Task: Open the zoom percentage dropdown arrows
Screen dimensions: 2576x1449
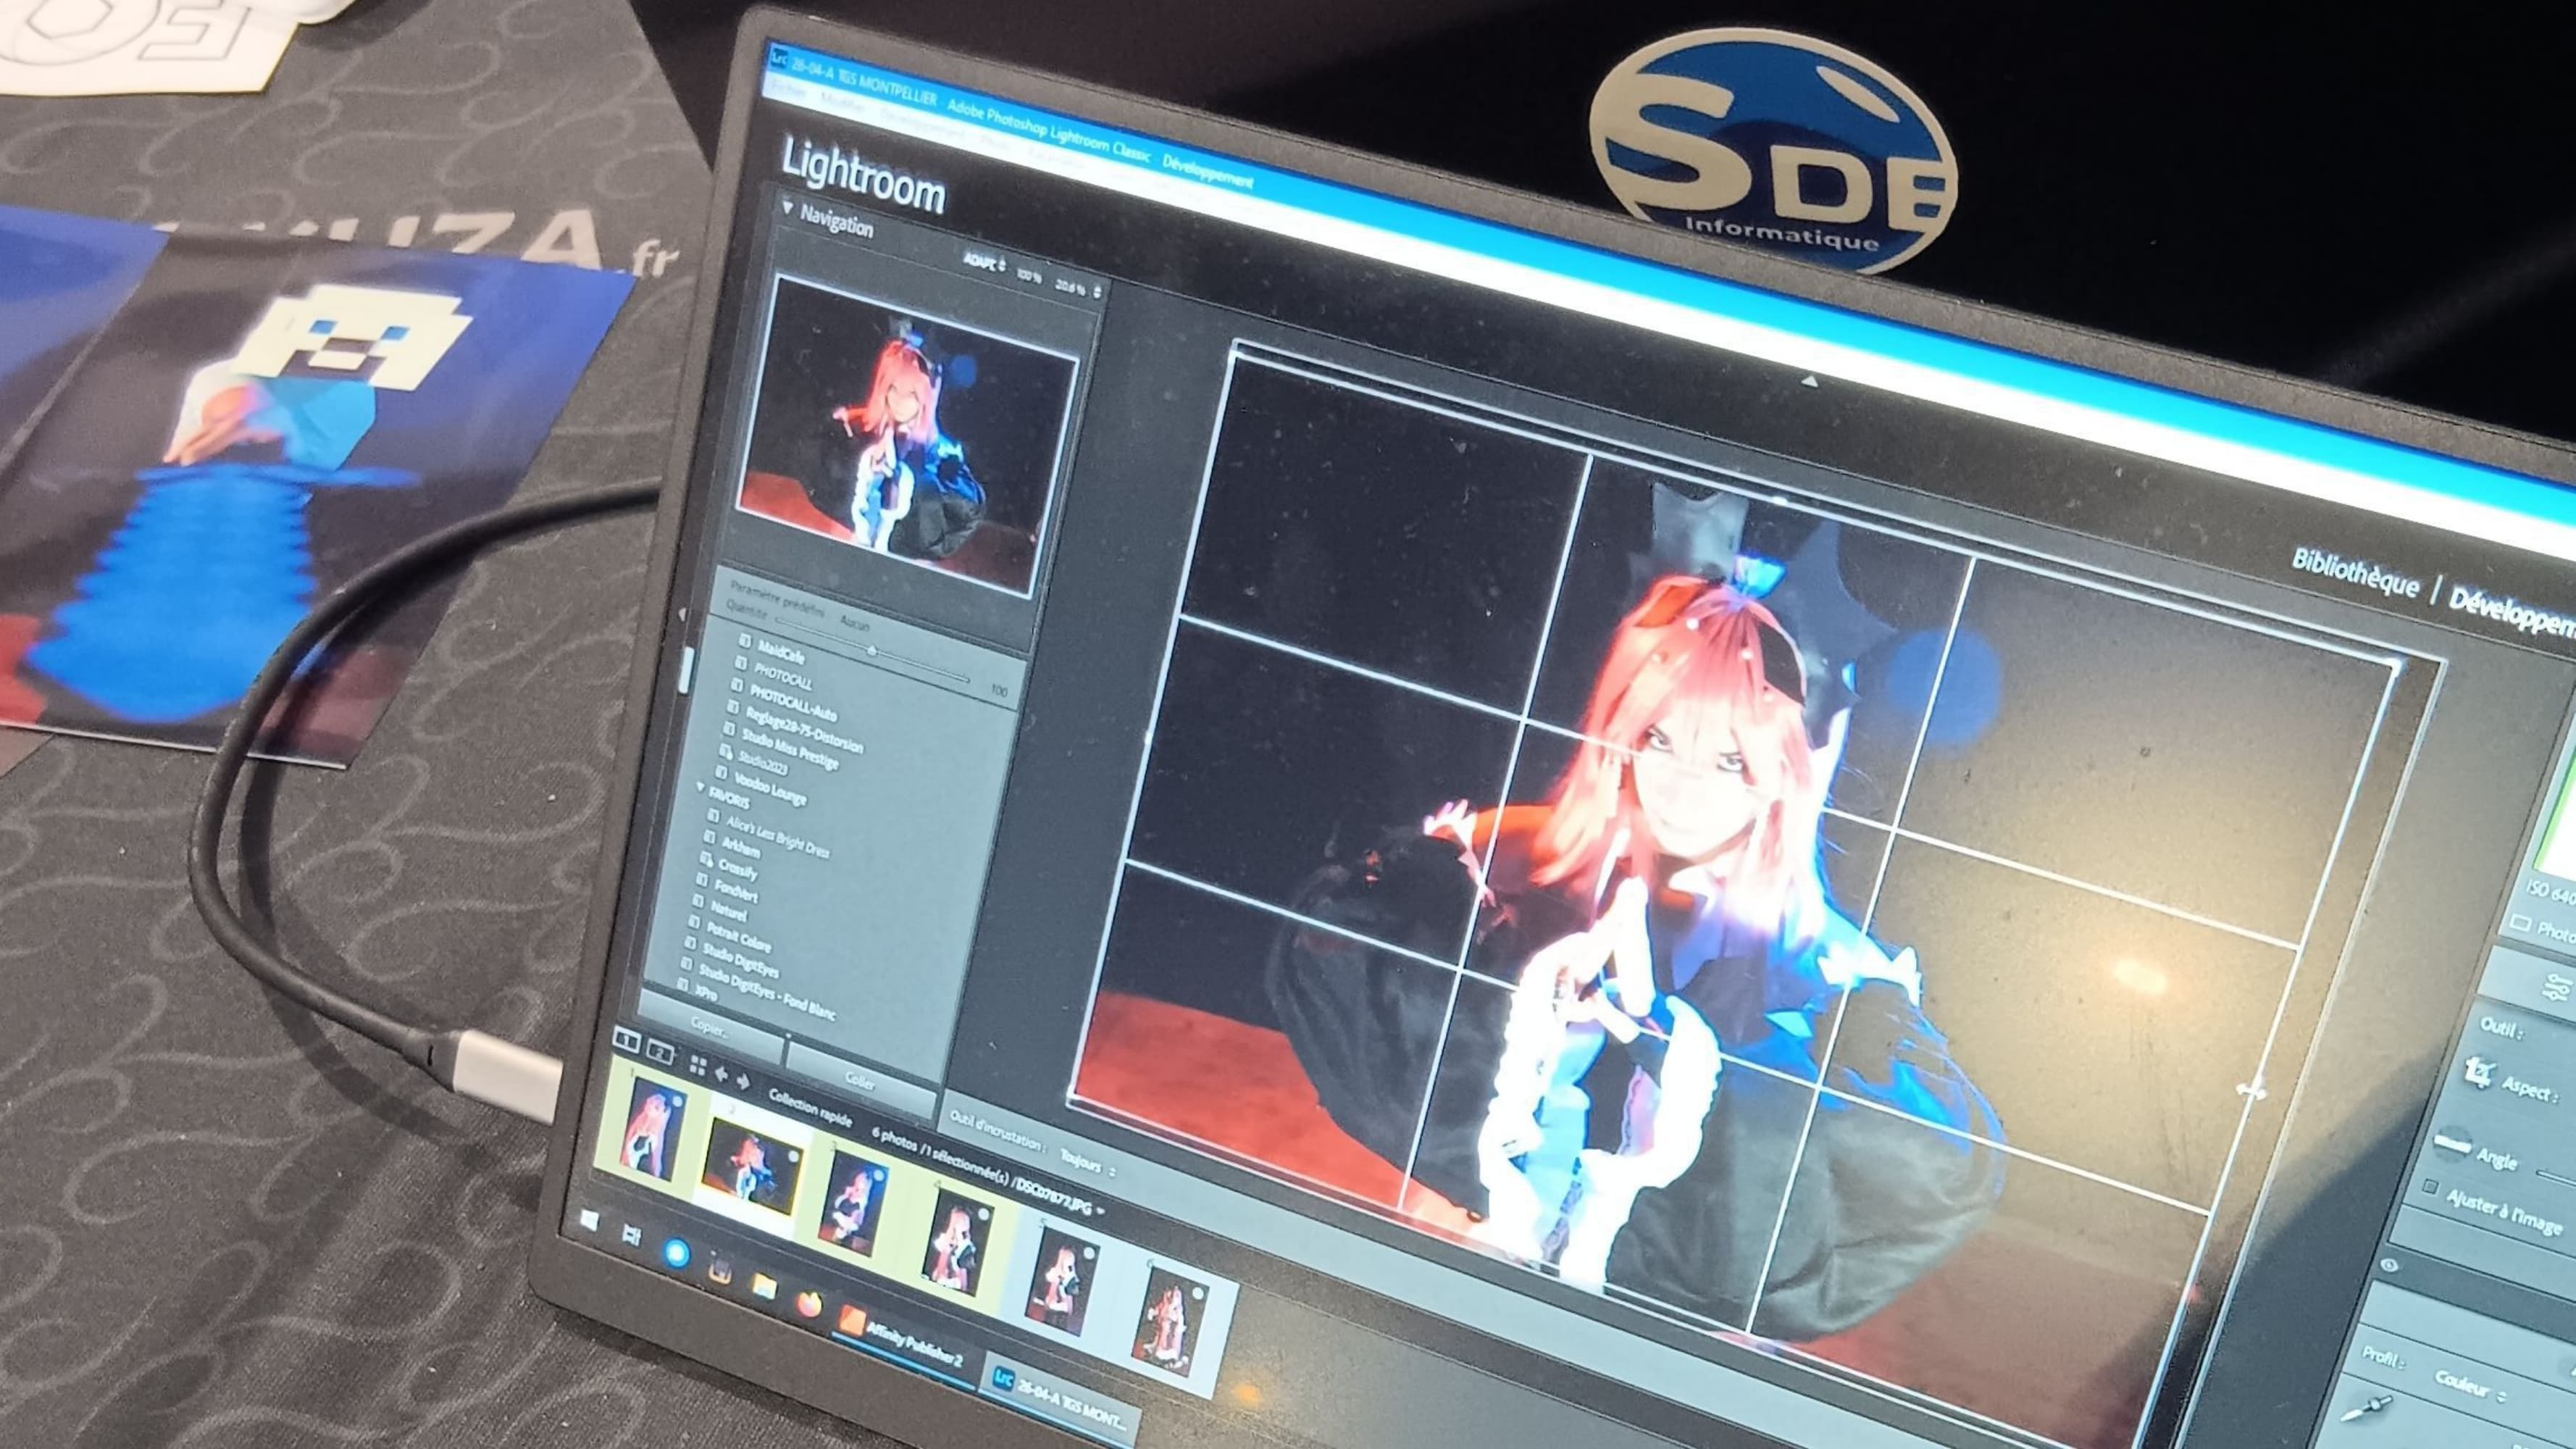Action: [1097, 292]
